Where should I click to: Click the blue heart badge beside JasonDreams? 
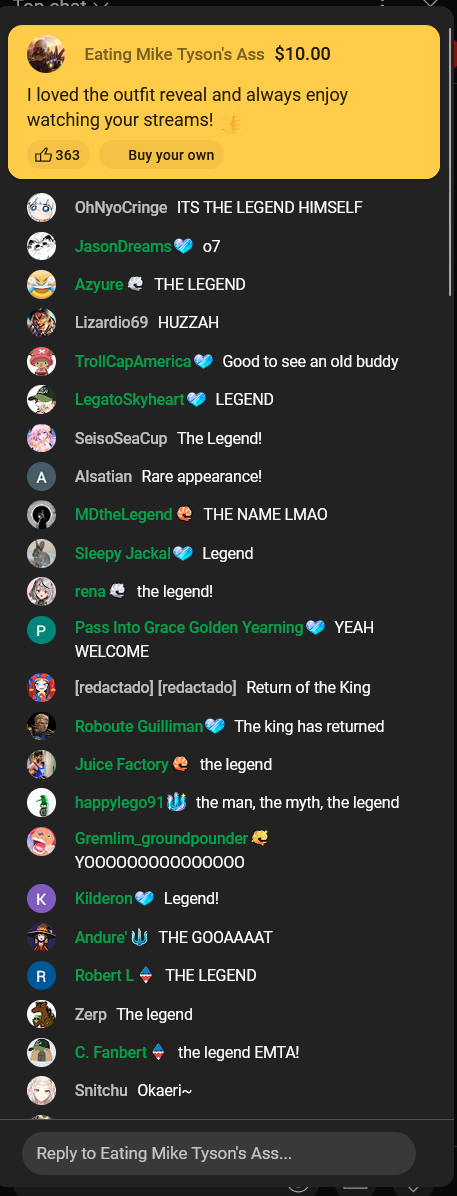(183, 246)
